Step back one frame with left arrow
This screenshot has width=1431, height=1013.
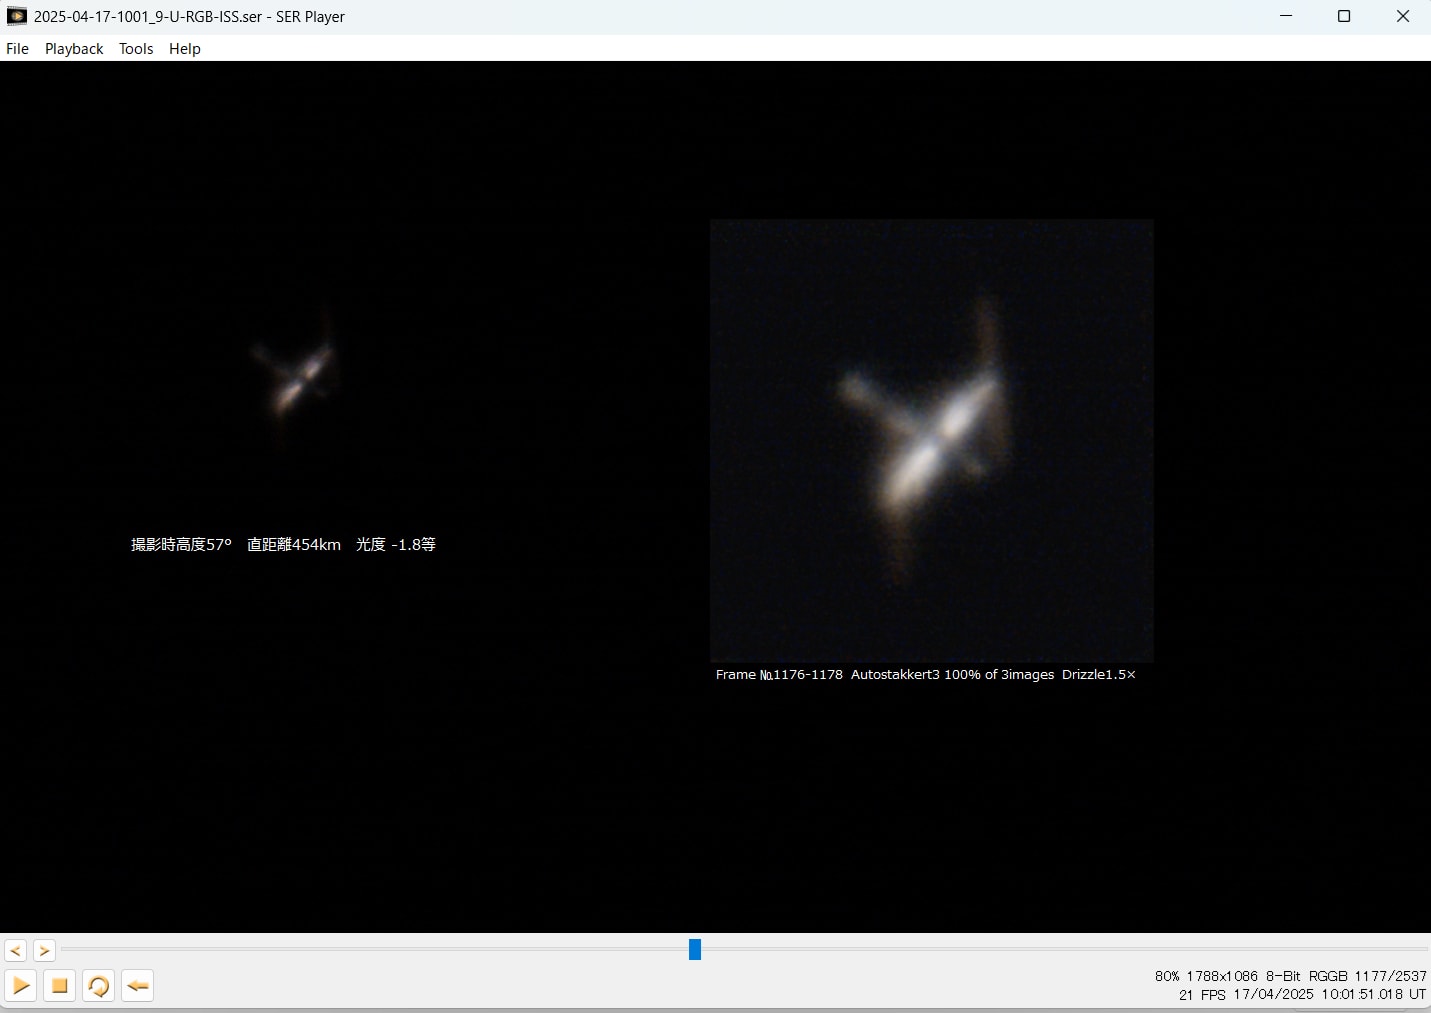pos(16,950)
